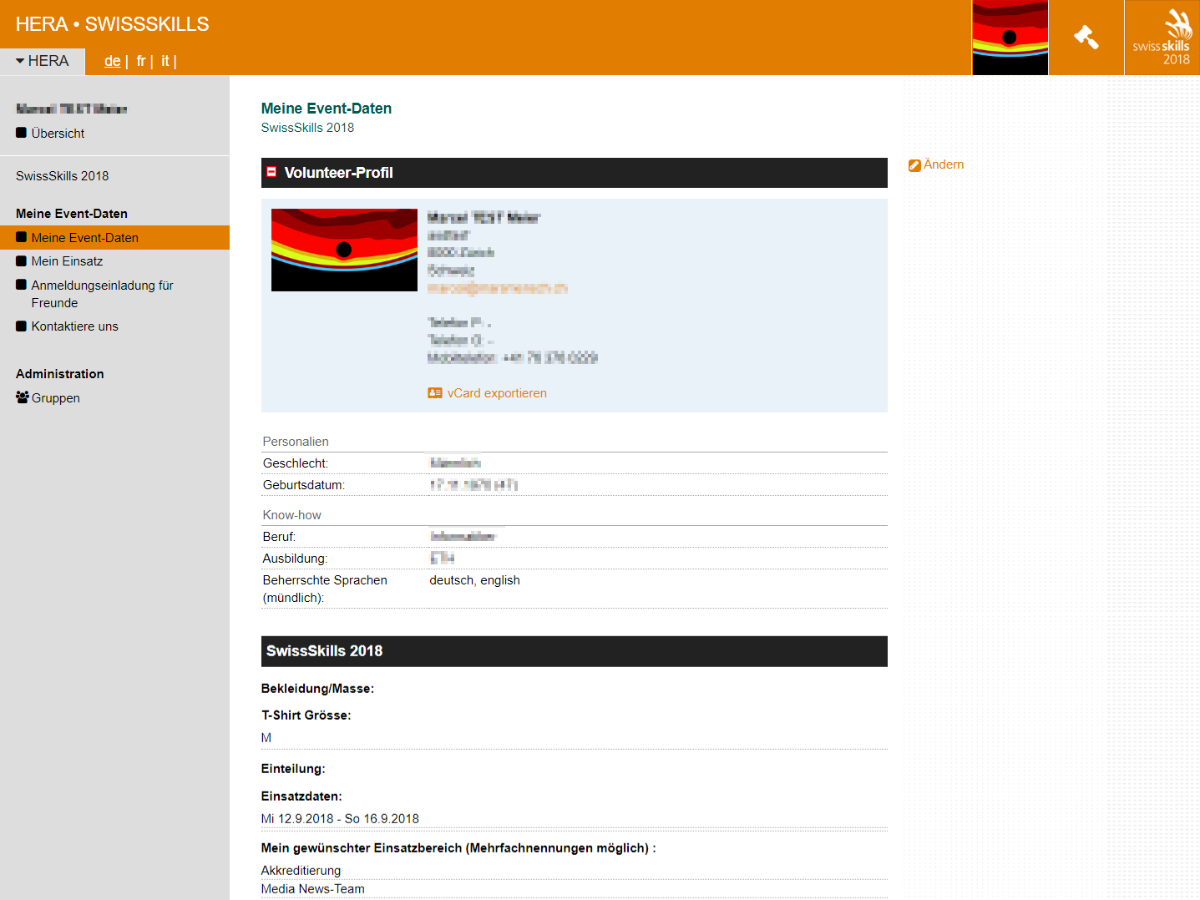Click the 'Geschlecht:' label
Screen dimensions: 1200x900
click(295, 464)
